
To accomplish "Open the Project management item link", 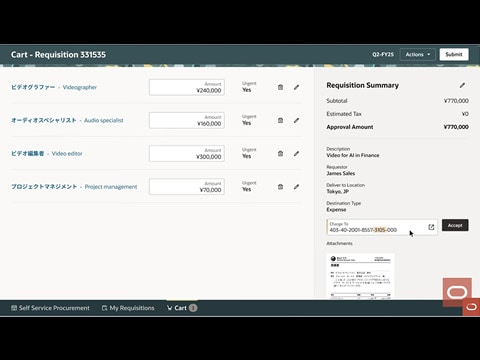I will (x=74, y=187).
